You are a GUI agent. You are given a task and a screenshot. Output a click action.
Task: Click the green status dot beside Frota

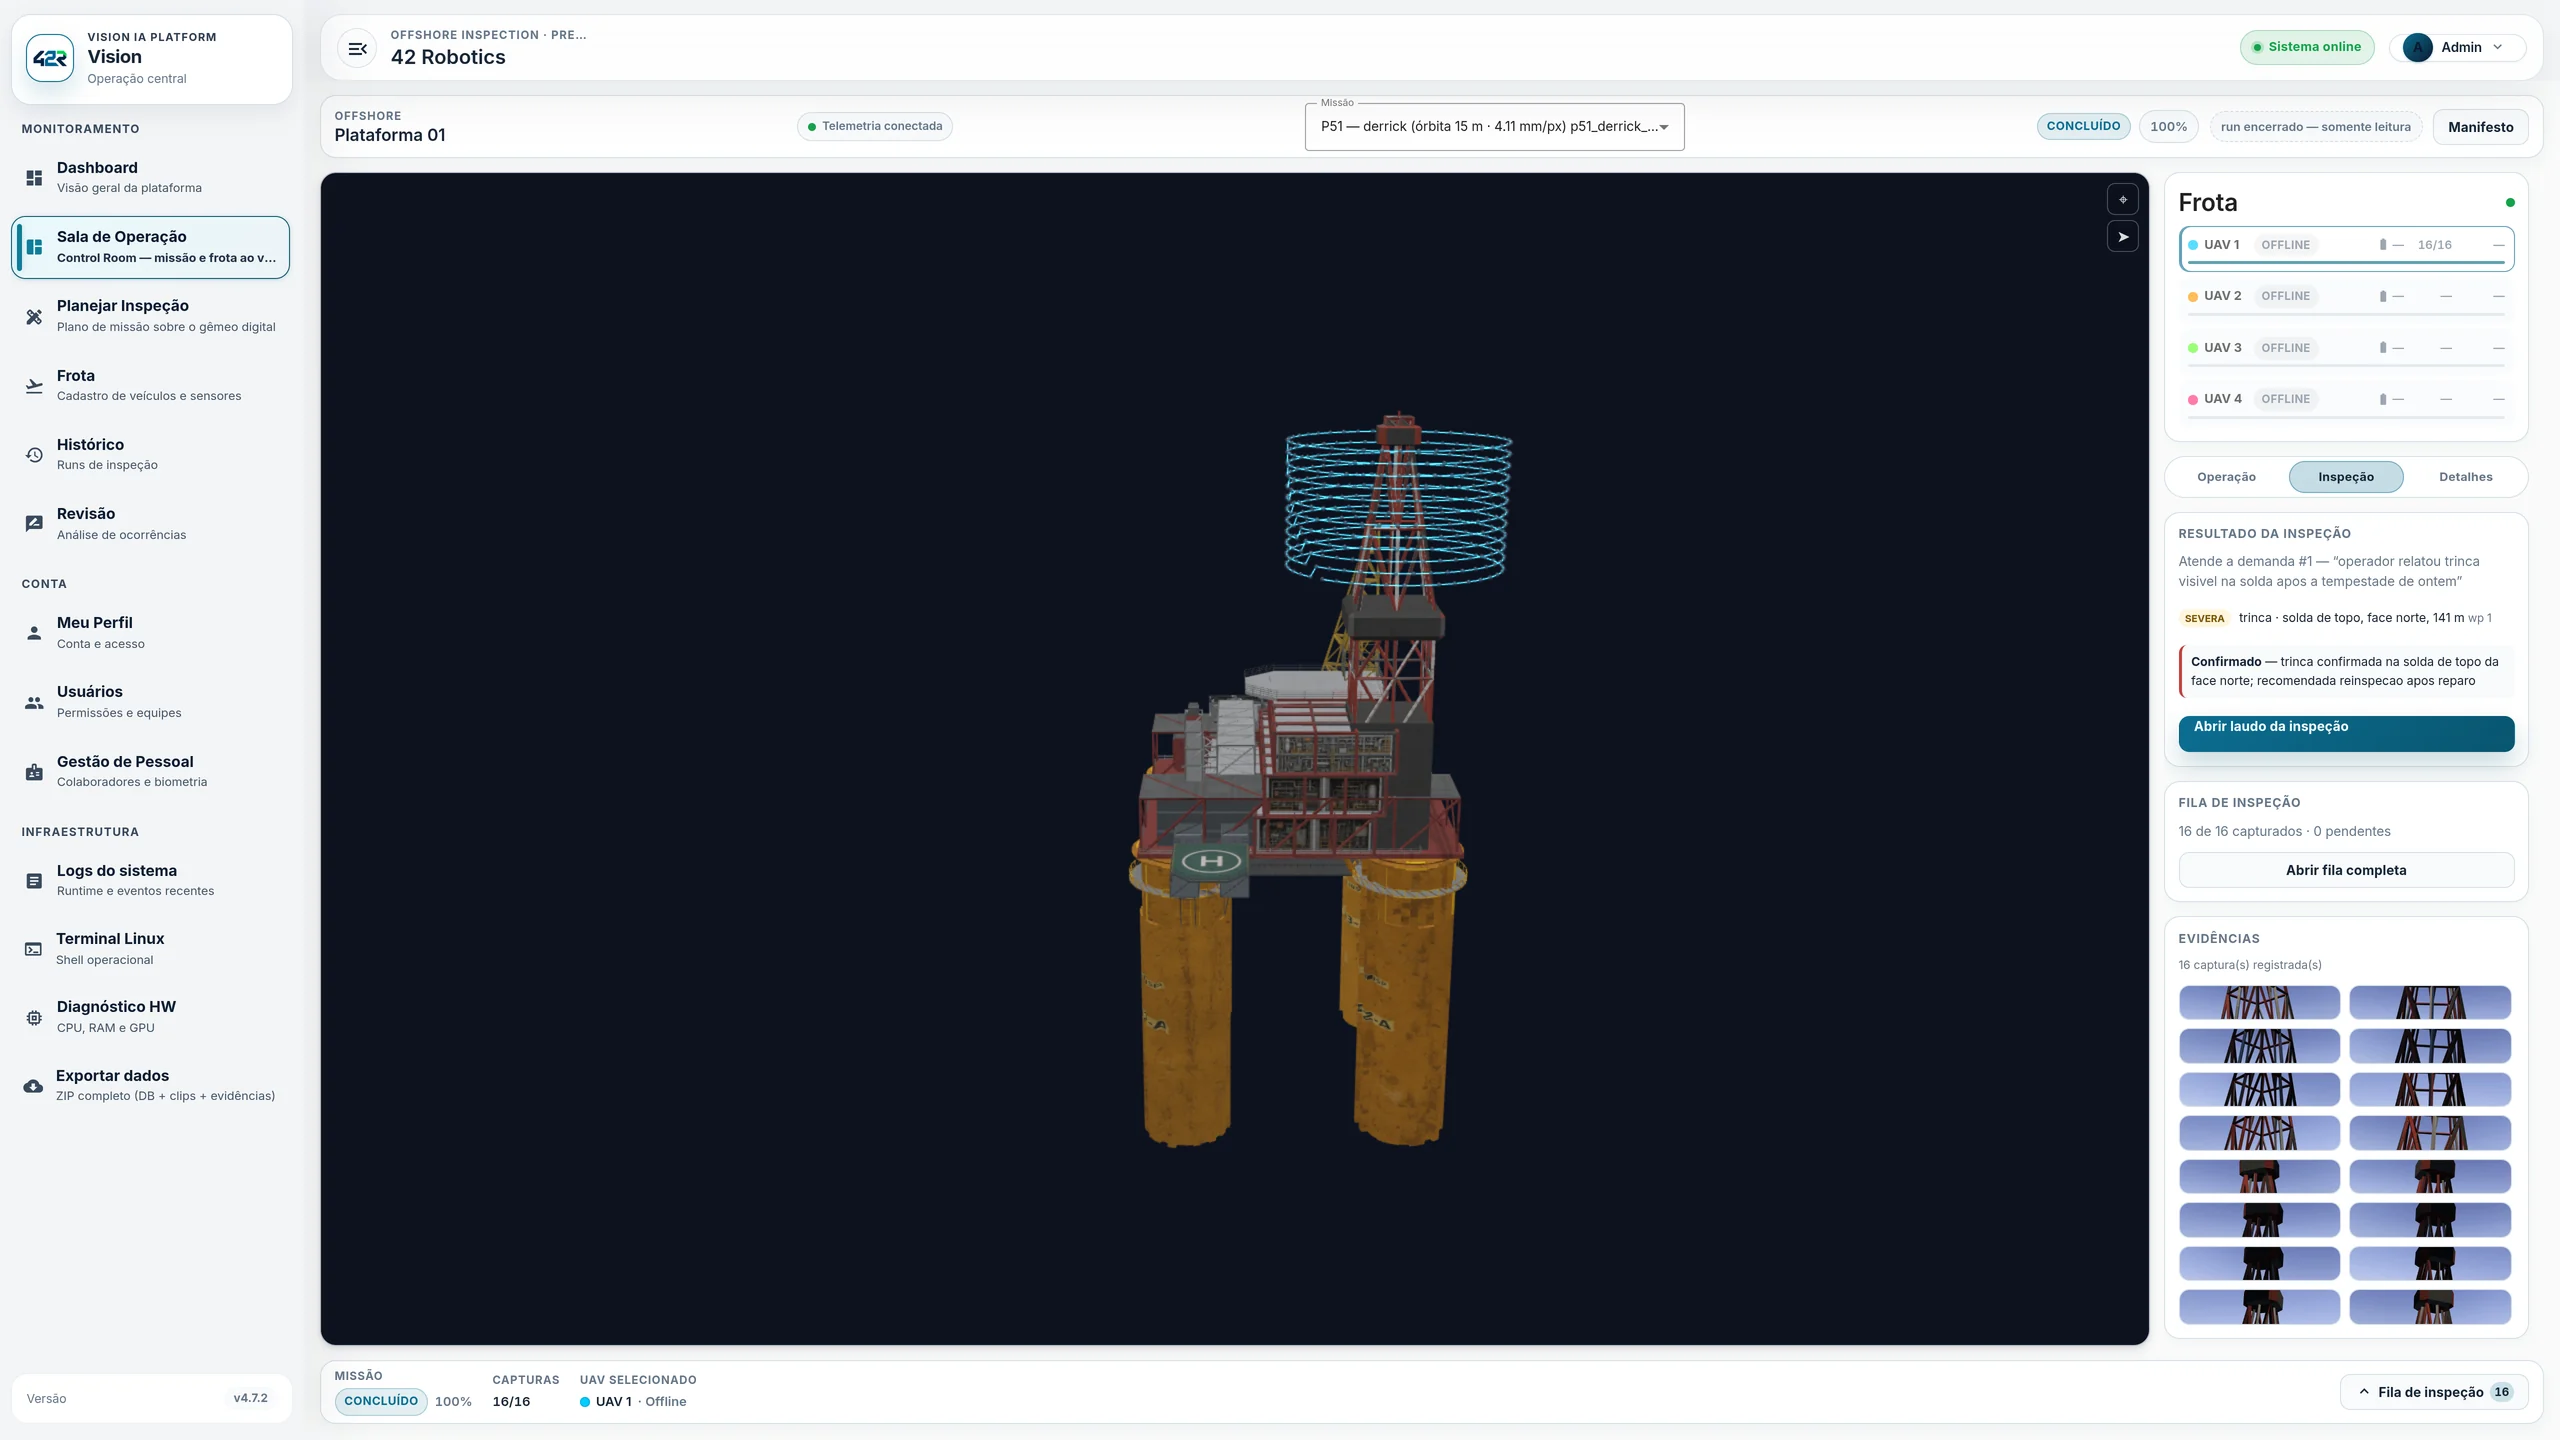tap(2510, 202)
